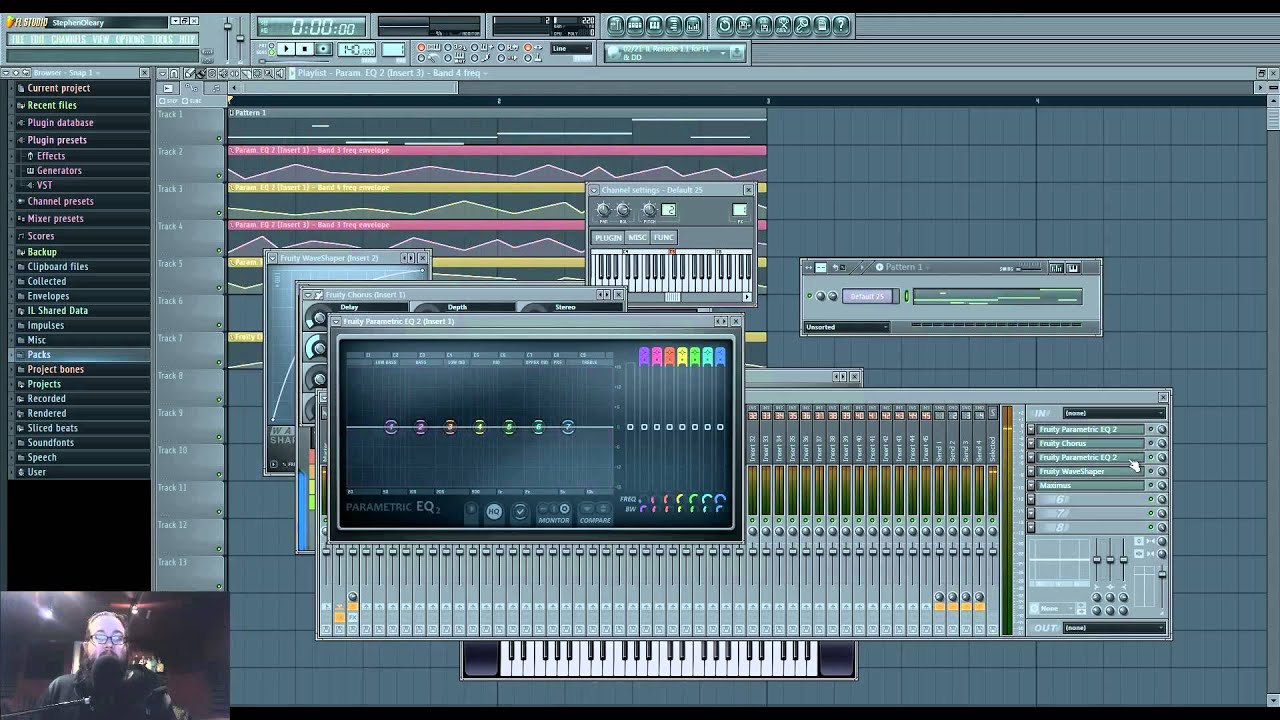This screenshot has width=1280, height=720.
Task: Click the Maximus mix level knob in mixer
Action: click(x=1162, y=485)
